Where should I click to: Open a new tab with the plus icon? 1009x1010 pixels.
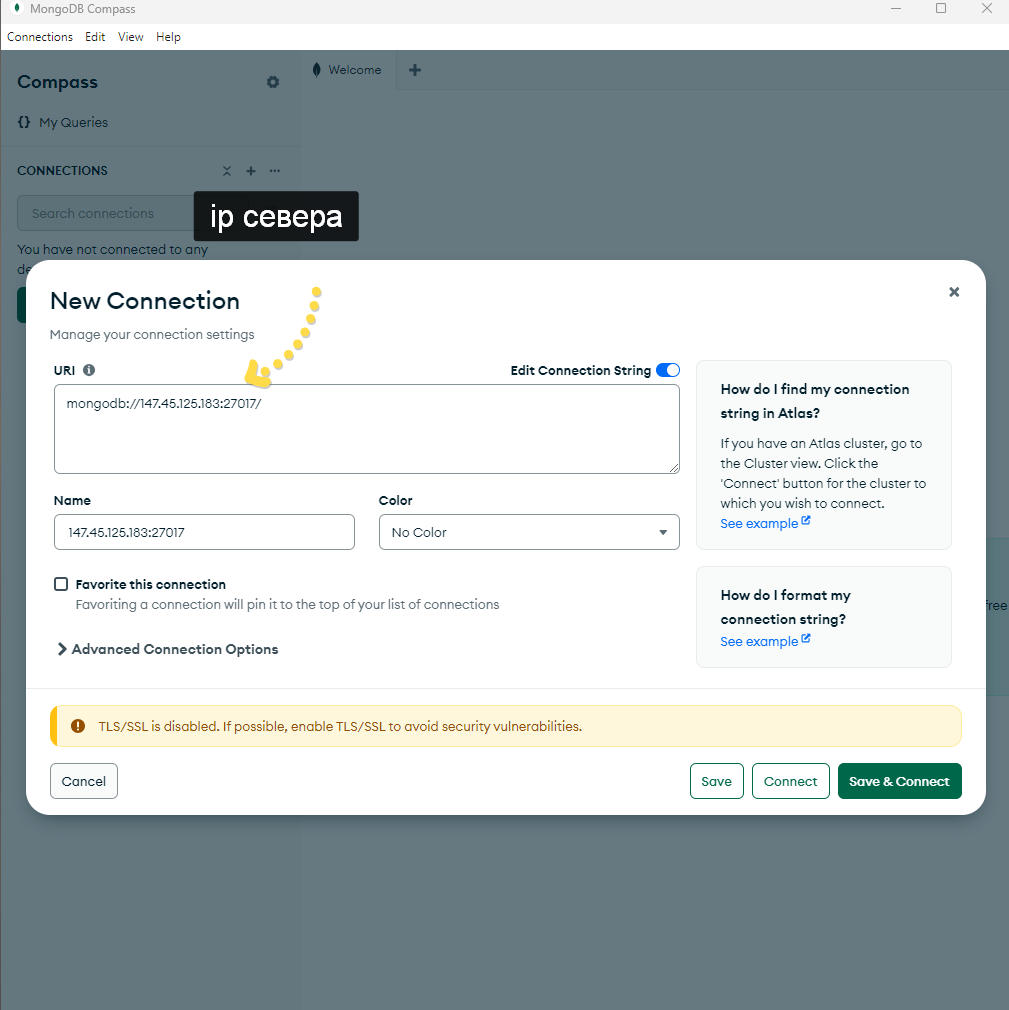coord(415,70)
